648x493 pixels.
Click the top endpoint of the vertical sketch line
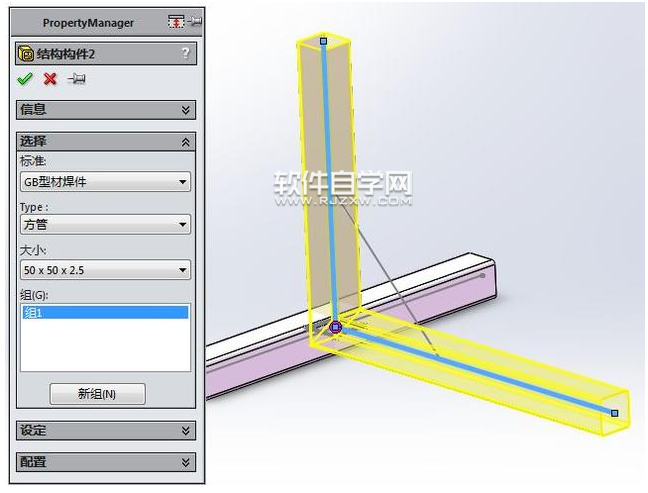pyautogui.click(x=324, y=41)
